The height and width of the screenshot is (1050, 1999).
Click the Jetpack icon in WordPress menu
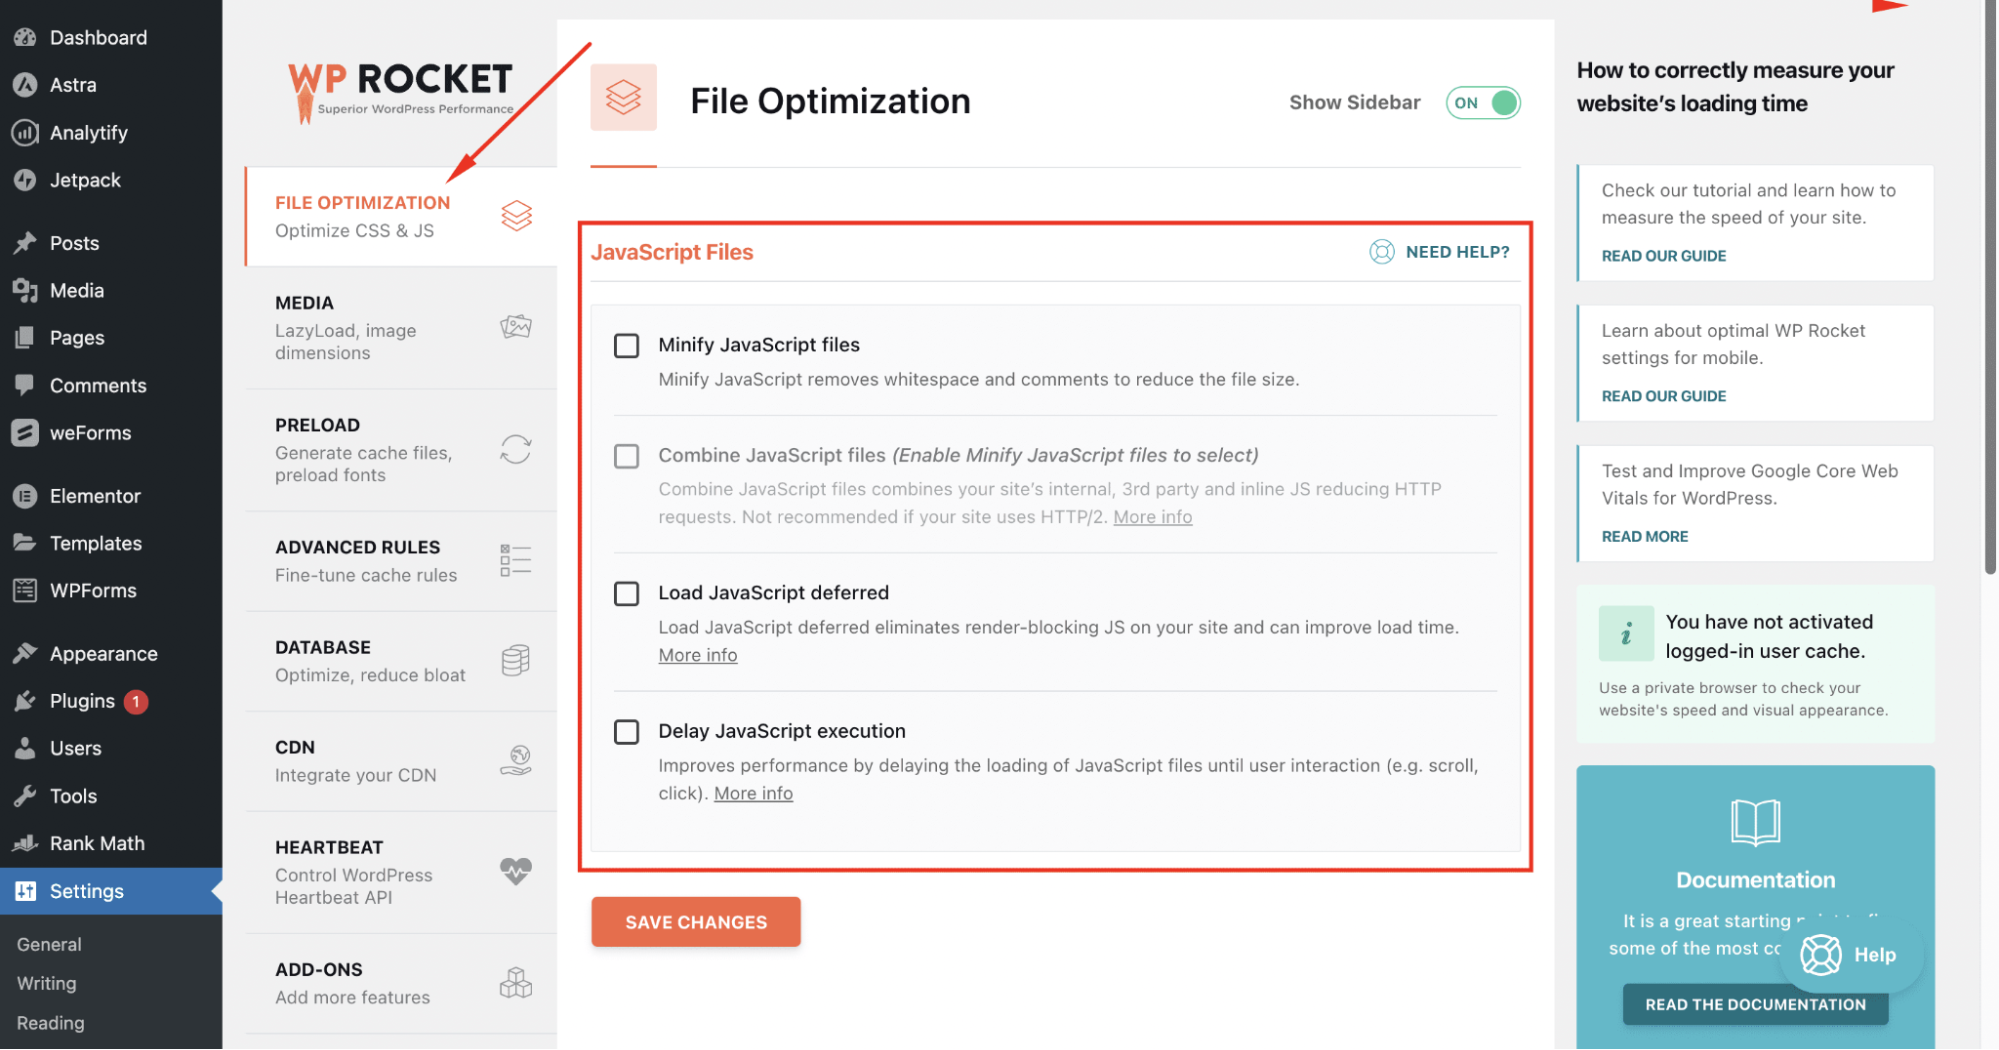pos(25,180)
